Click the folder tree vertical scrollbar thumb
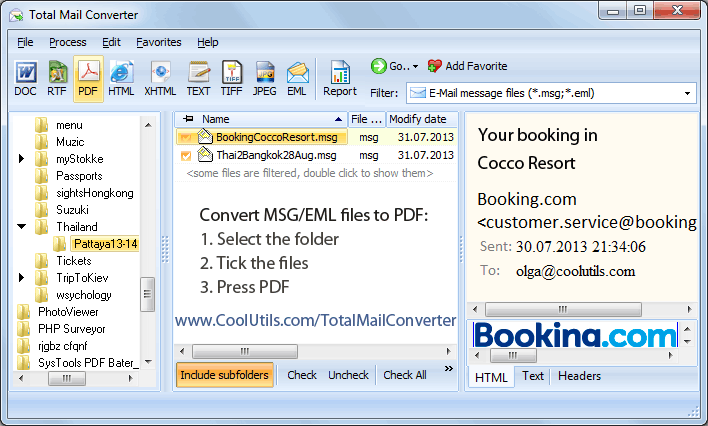Screen dimensions: 708x426 tap(147, 294)
